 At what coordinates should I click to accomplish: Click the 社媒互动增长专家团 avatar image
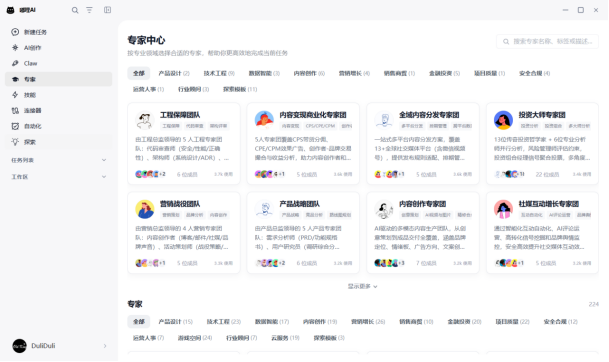click(x=503, y=209)
